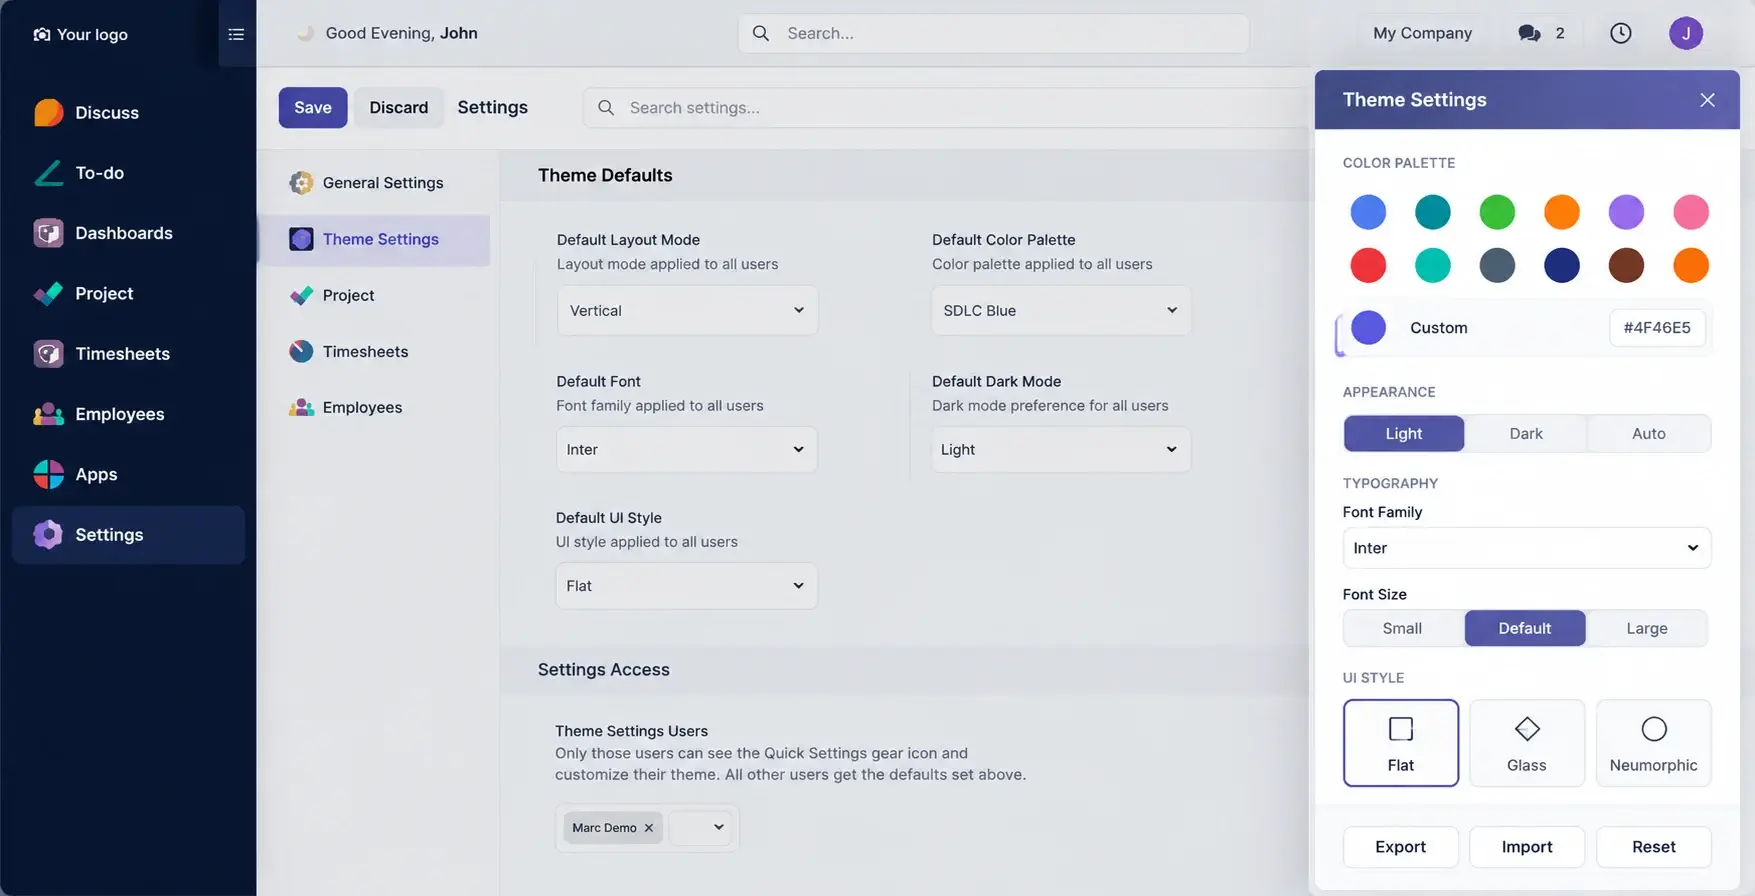
Task: Click the magnifier icon in settings search
Action: coord(606,107)
